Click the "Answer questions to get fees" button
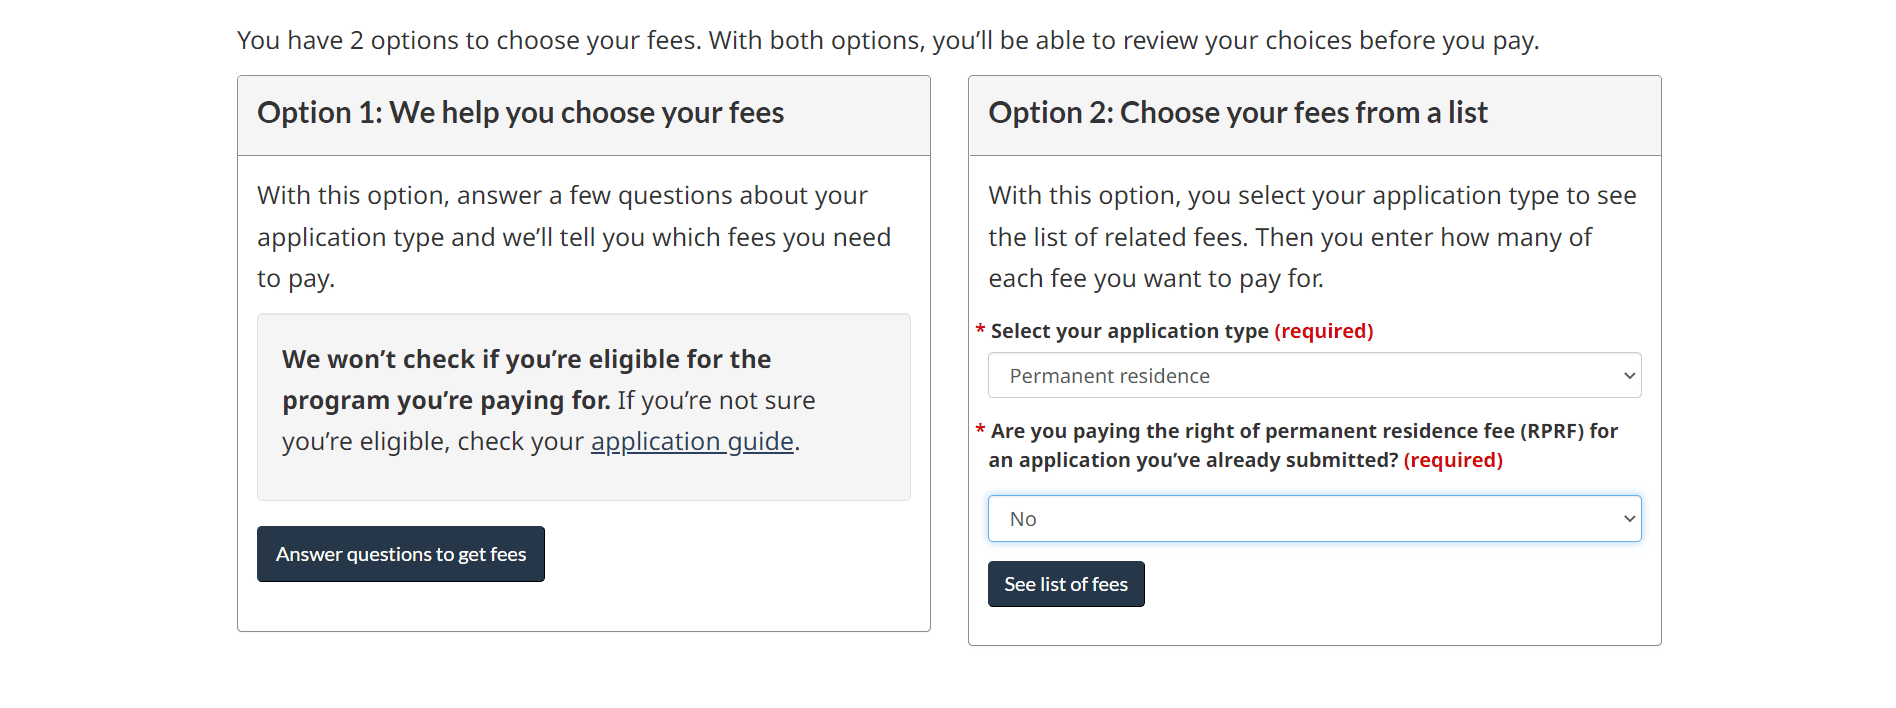The image size is (1896, 708). tap(400, 553)
